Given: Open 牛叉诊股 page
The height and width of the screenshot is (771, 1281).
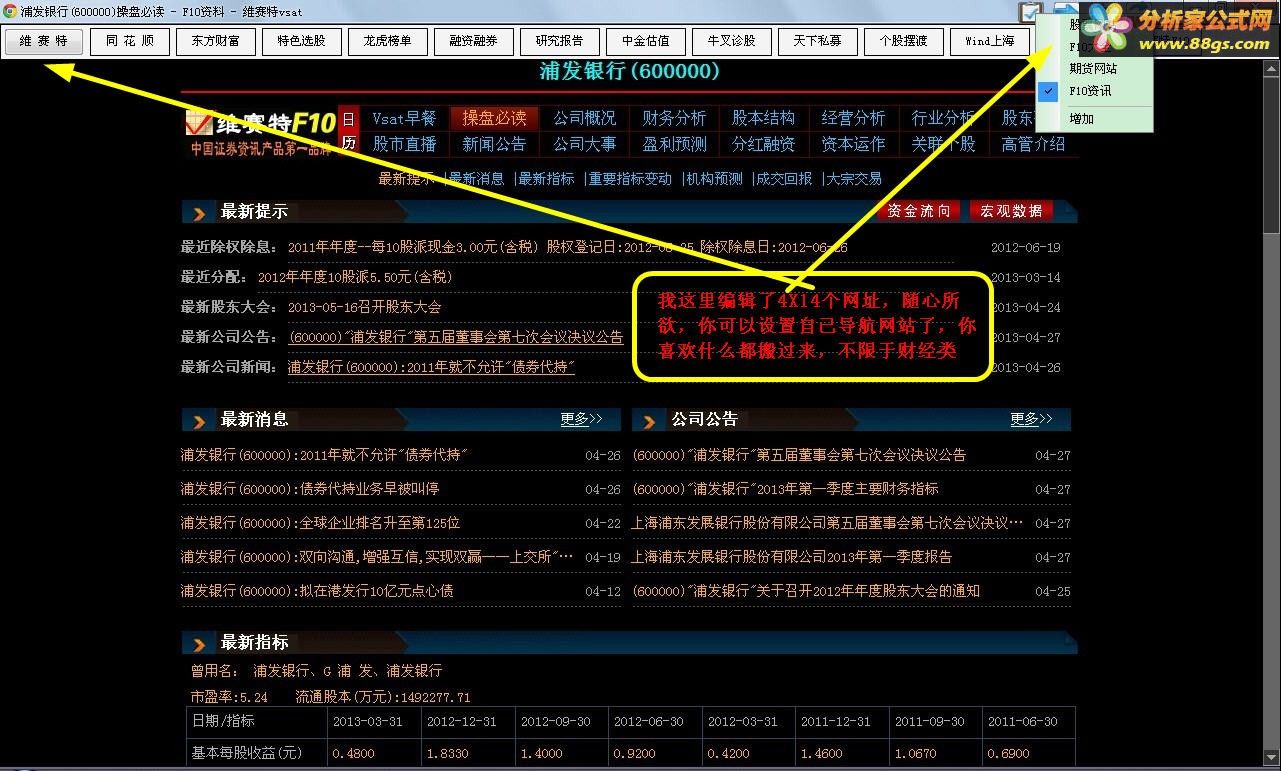Looking at the screenshot, I should point(732,41).
